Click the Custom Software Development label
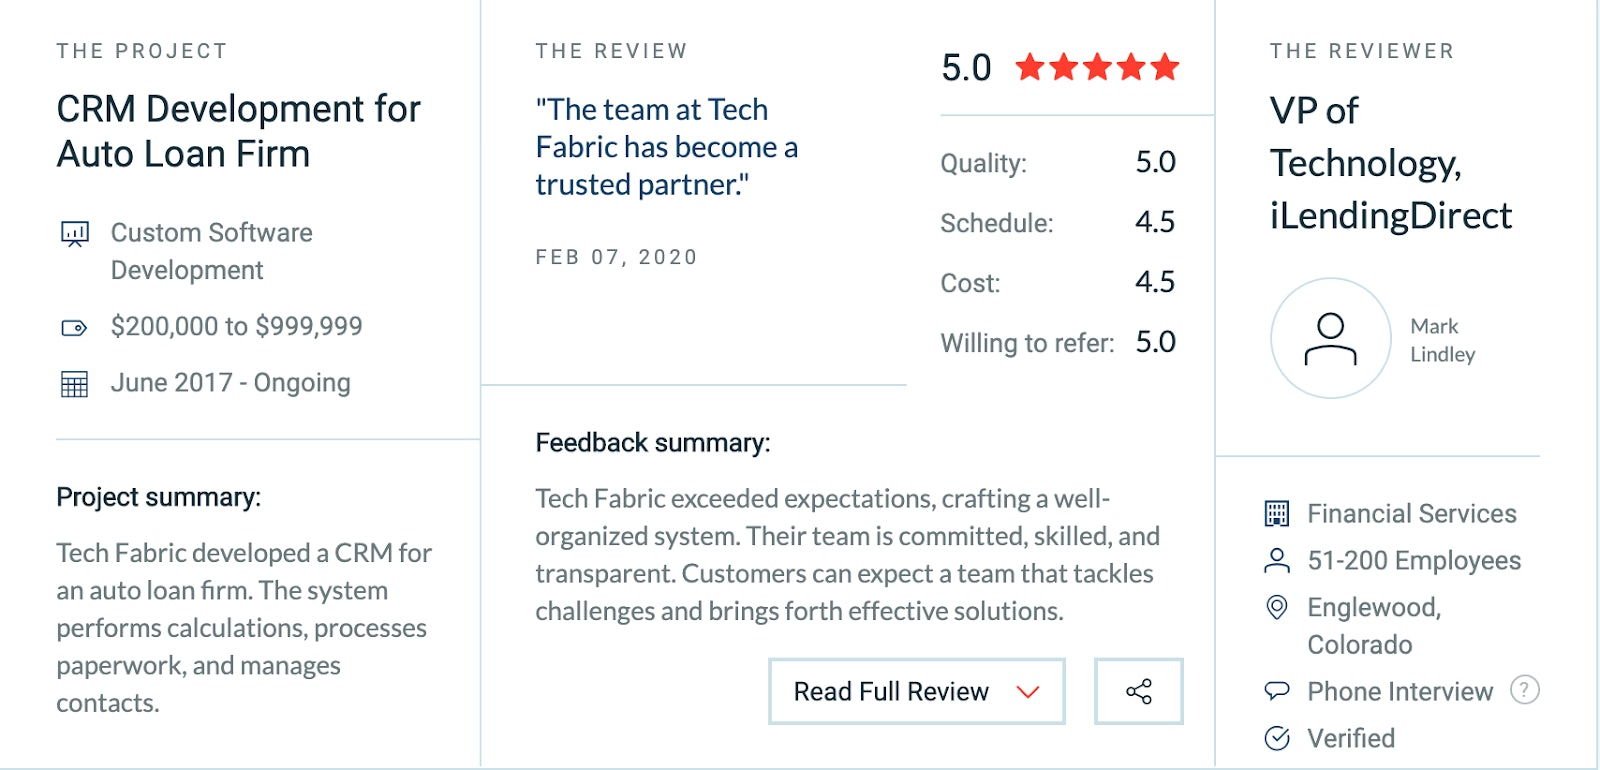Screen dimensions: 1600x770 tap(212, 251)
